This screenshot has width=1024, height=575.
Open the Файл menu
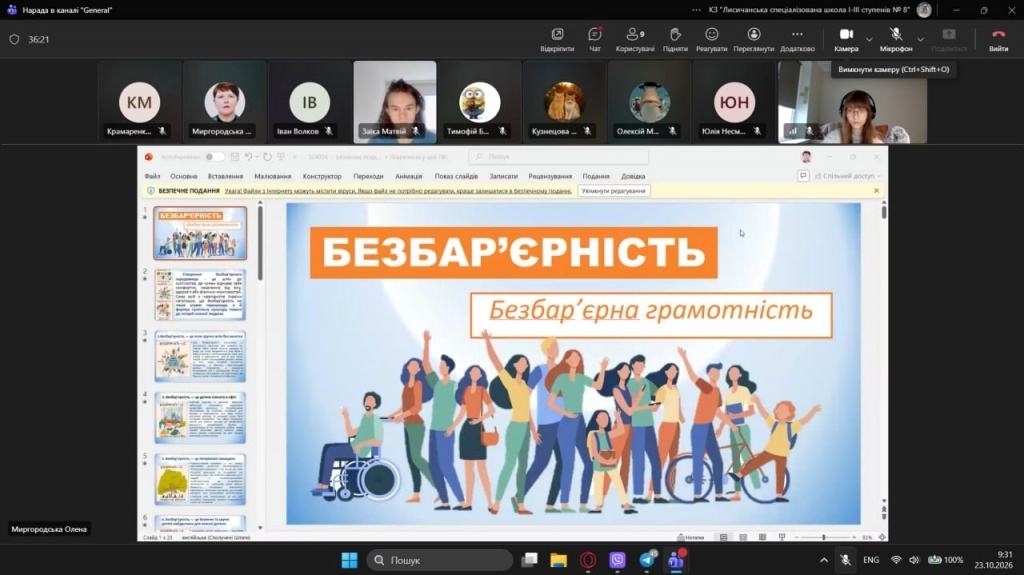click(x=152, y=176)
